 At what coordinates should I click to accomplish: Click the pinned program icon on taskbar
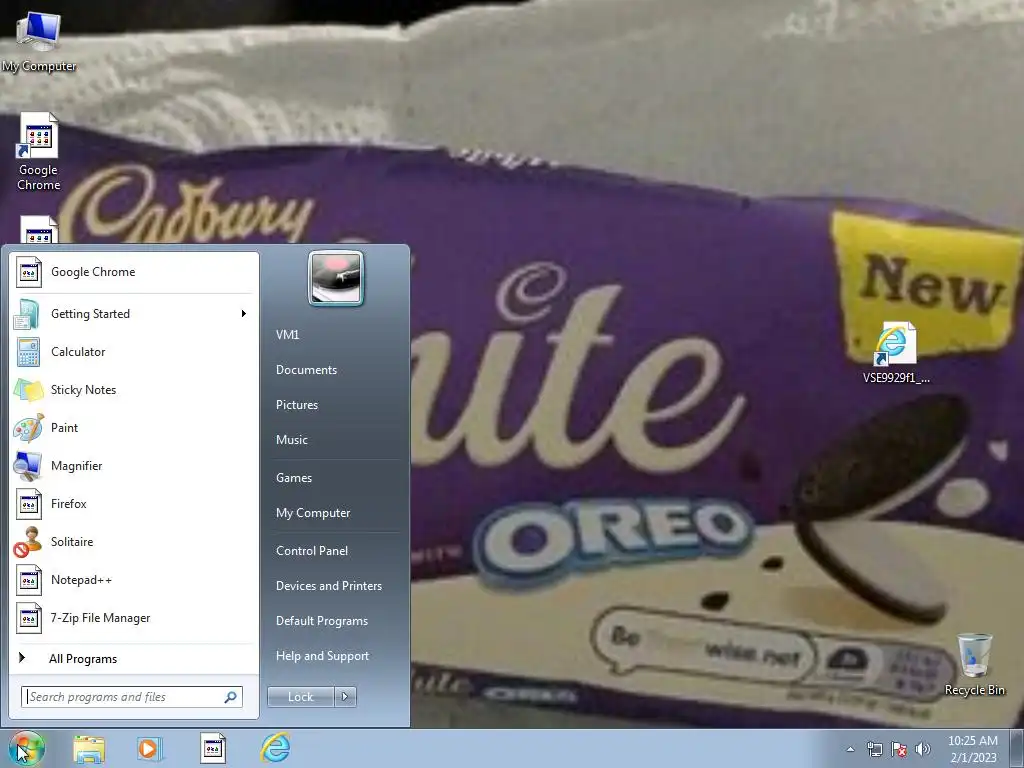[212, 748]
